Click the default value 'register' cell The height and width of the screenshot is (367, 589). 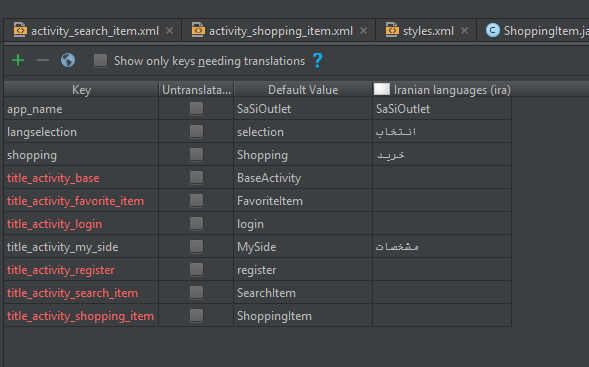coord(303,270)
